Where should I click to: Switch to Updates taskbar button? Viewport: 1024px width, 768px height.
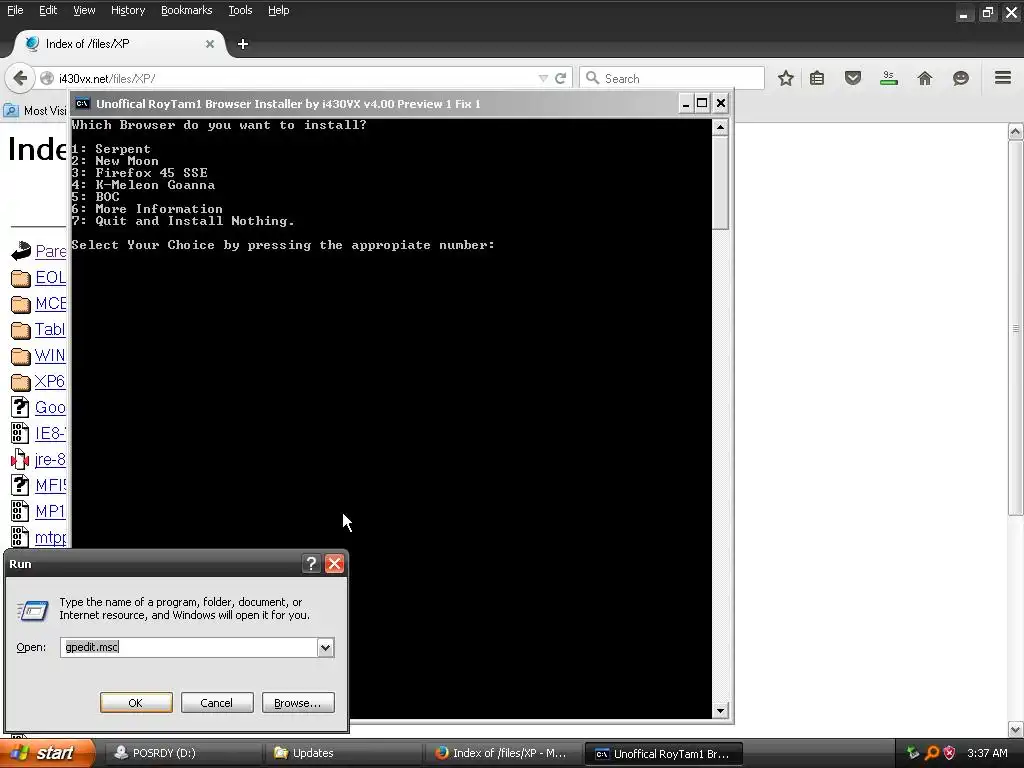342,753
